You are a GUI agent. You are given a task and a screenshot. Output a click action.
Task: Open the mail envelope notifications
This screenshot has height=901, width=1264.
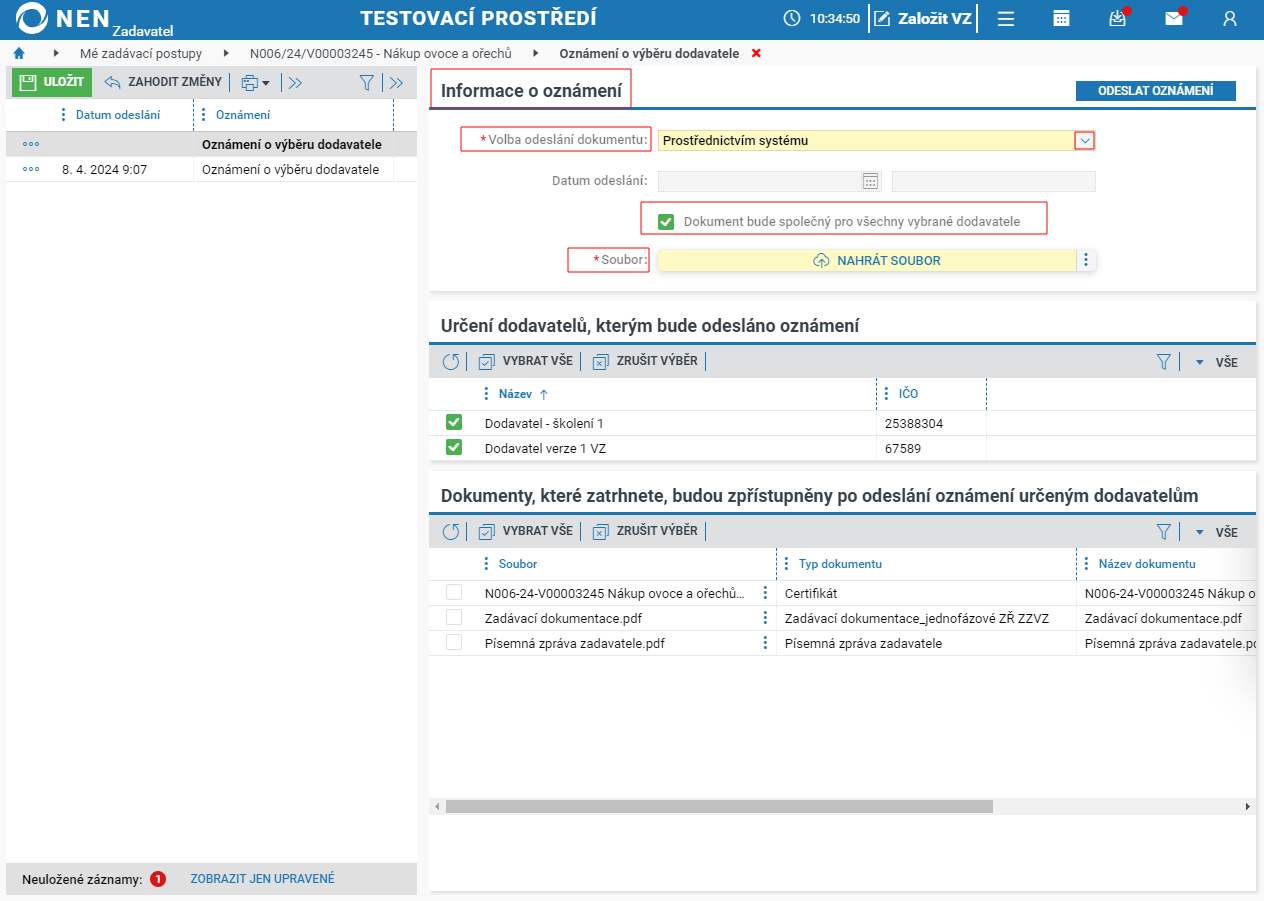coord(1174,18)
